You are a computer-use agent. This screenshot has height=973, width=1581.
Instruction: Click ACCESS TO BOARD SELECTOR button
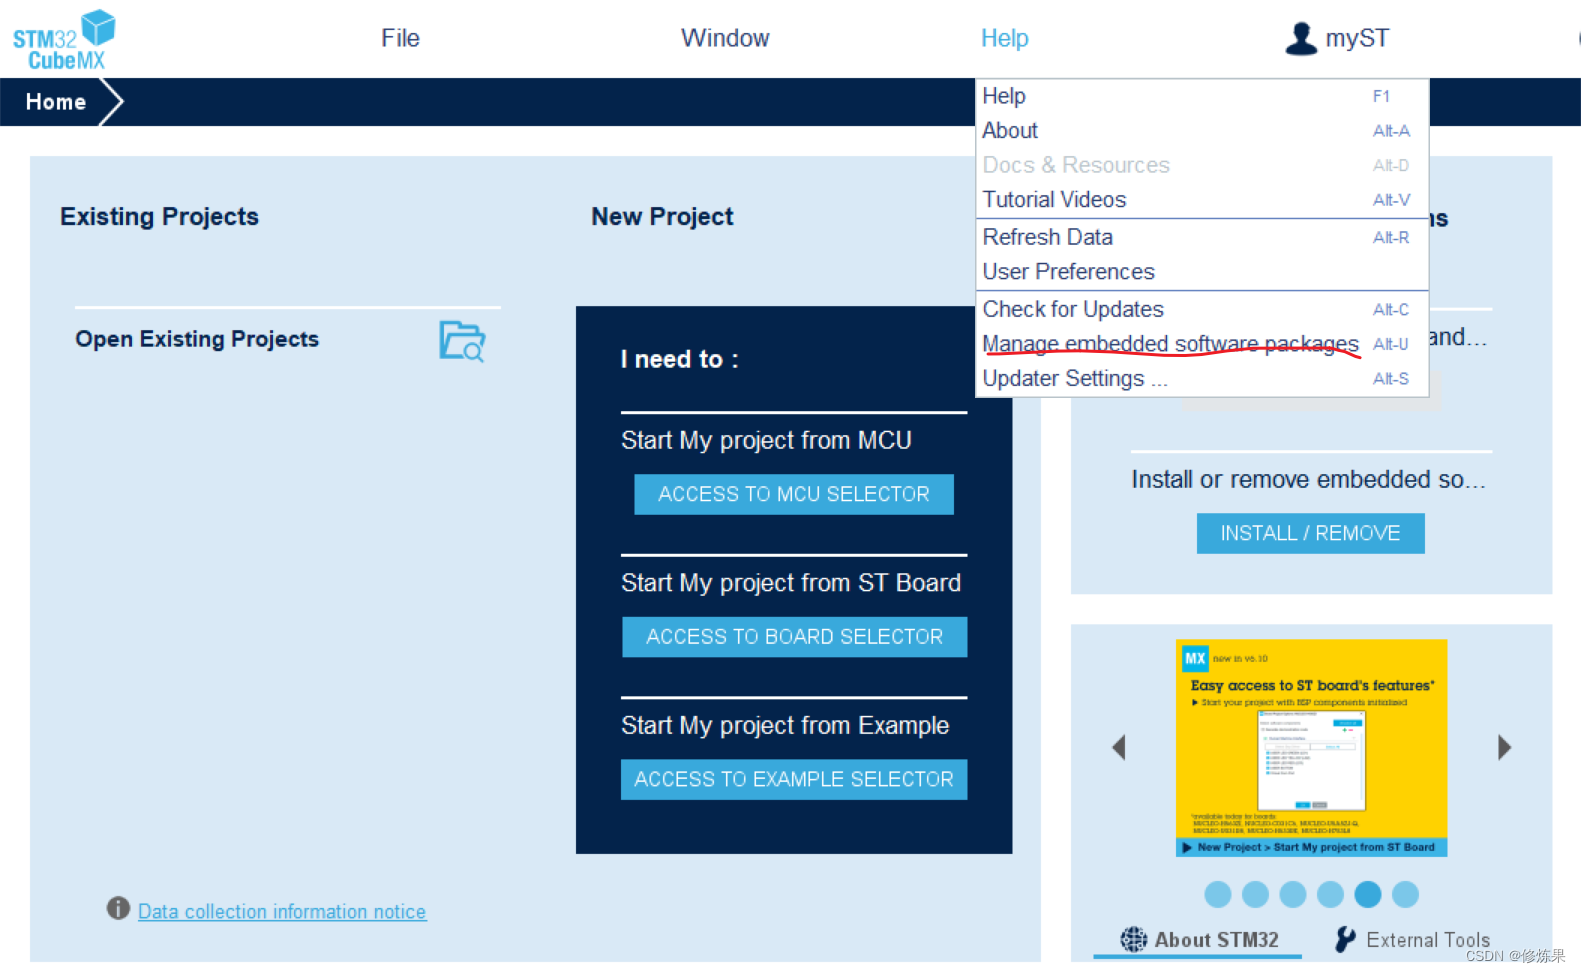click(x=794, y=637)
